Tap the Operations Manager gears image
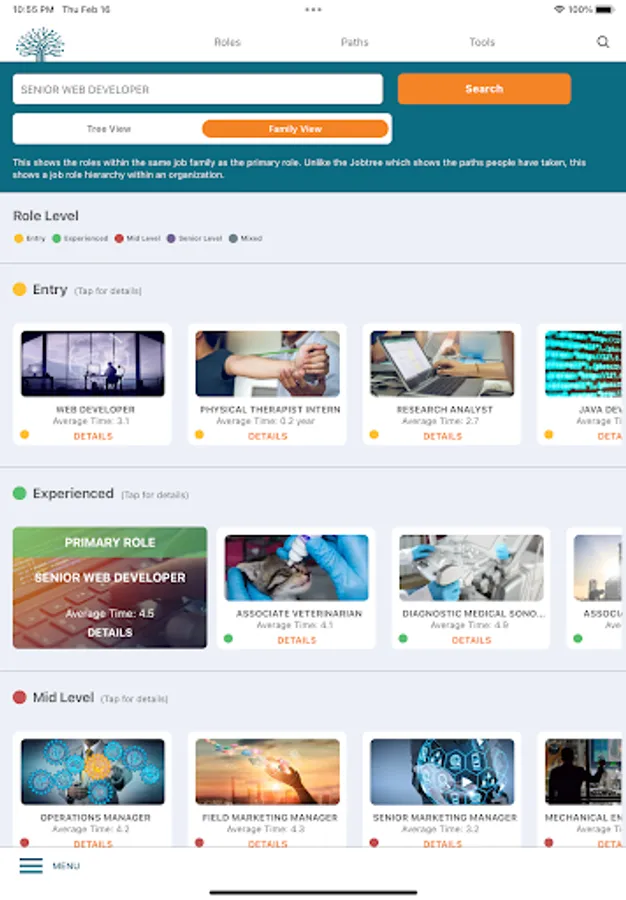This screenshot has height=900, width=626. click(x=93, y=771)
